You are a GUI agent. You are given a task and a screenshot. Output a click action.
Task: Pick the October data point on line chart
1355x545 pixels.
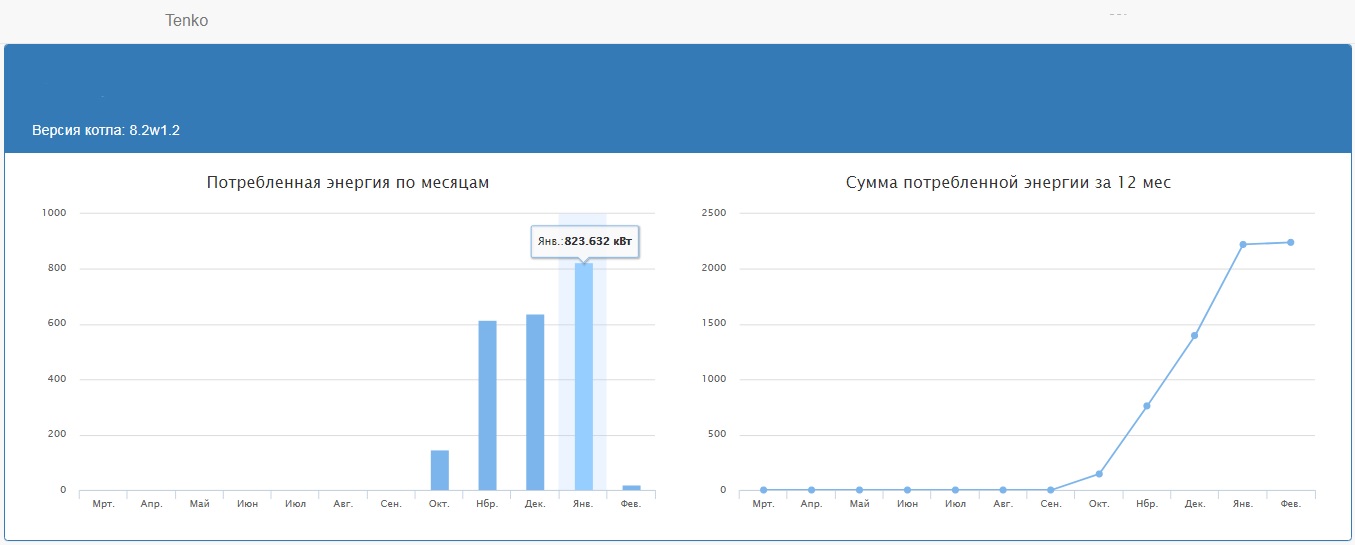[1099, 474]
